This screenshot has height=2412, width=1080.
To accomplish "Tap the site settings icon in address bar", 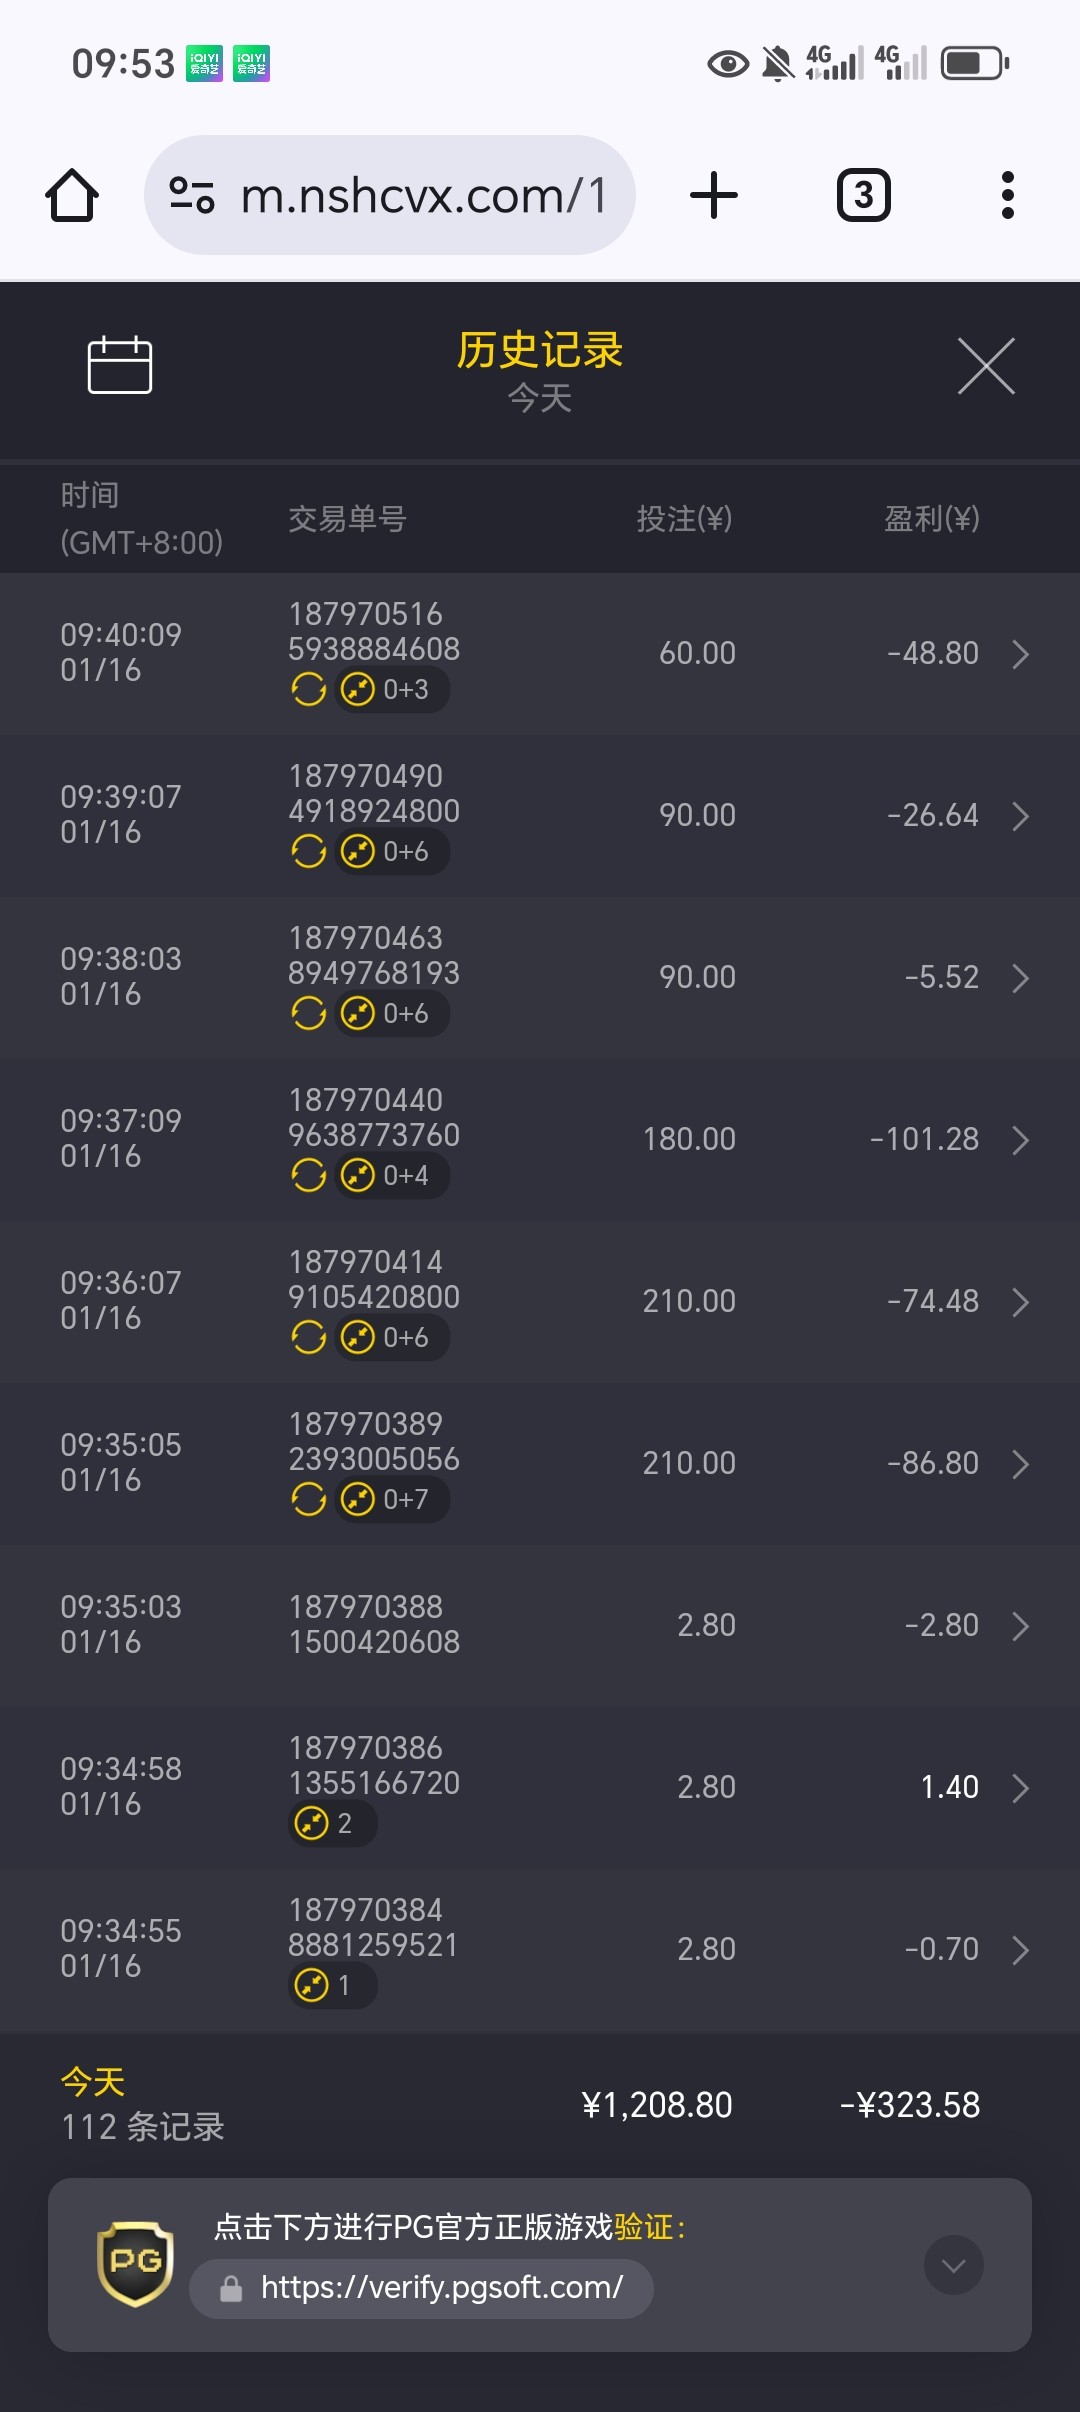I will pyautogui.click(x=192, y=195).
